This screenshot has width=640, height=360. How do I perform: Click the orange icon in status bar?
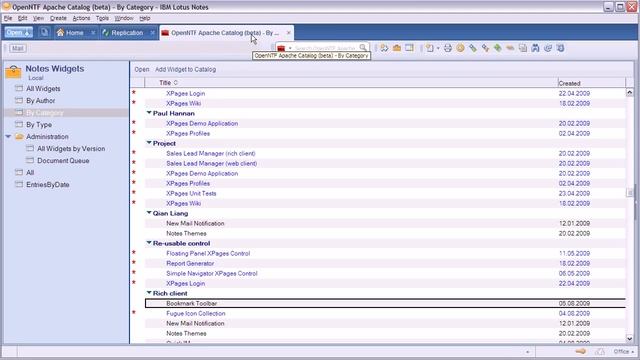click(581, 351)
